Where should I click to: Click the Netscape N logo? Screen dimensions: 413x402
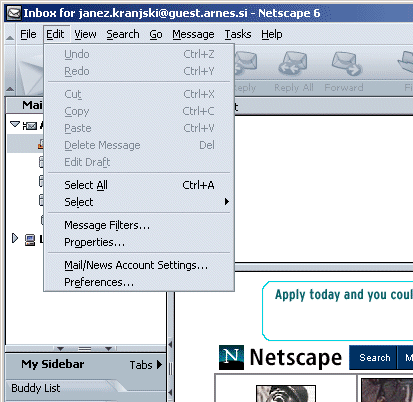(231, 357)
